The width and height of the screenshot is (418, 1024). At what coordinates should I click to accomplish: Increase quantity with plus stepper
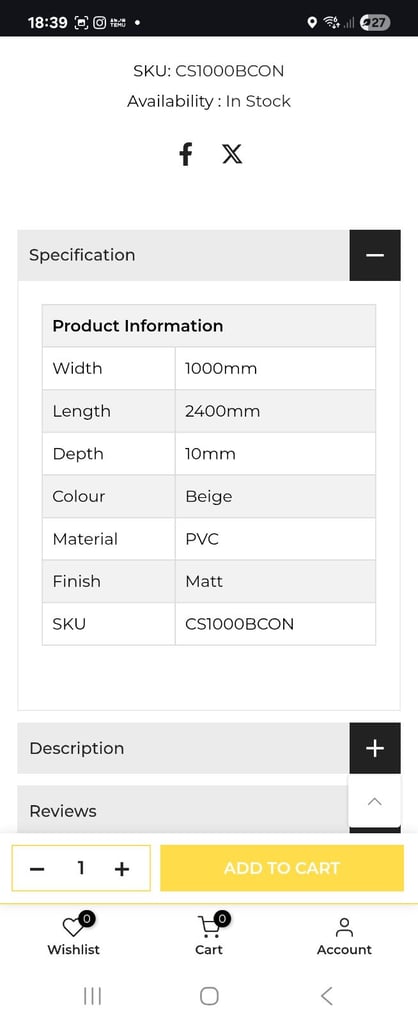pos(122,869)
